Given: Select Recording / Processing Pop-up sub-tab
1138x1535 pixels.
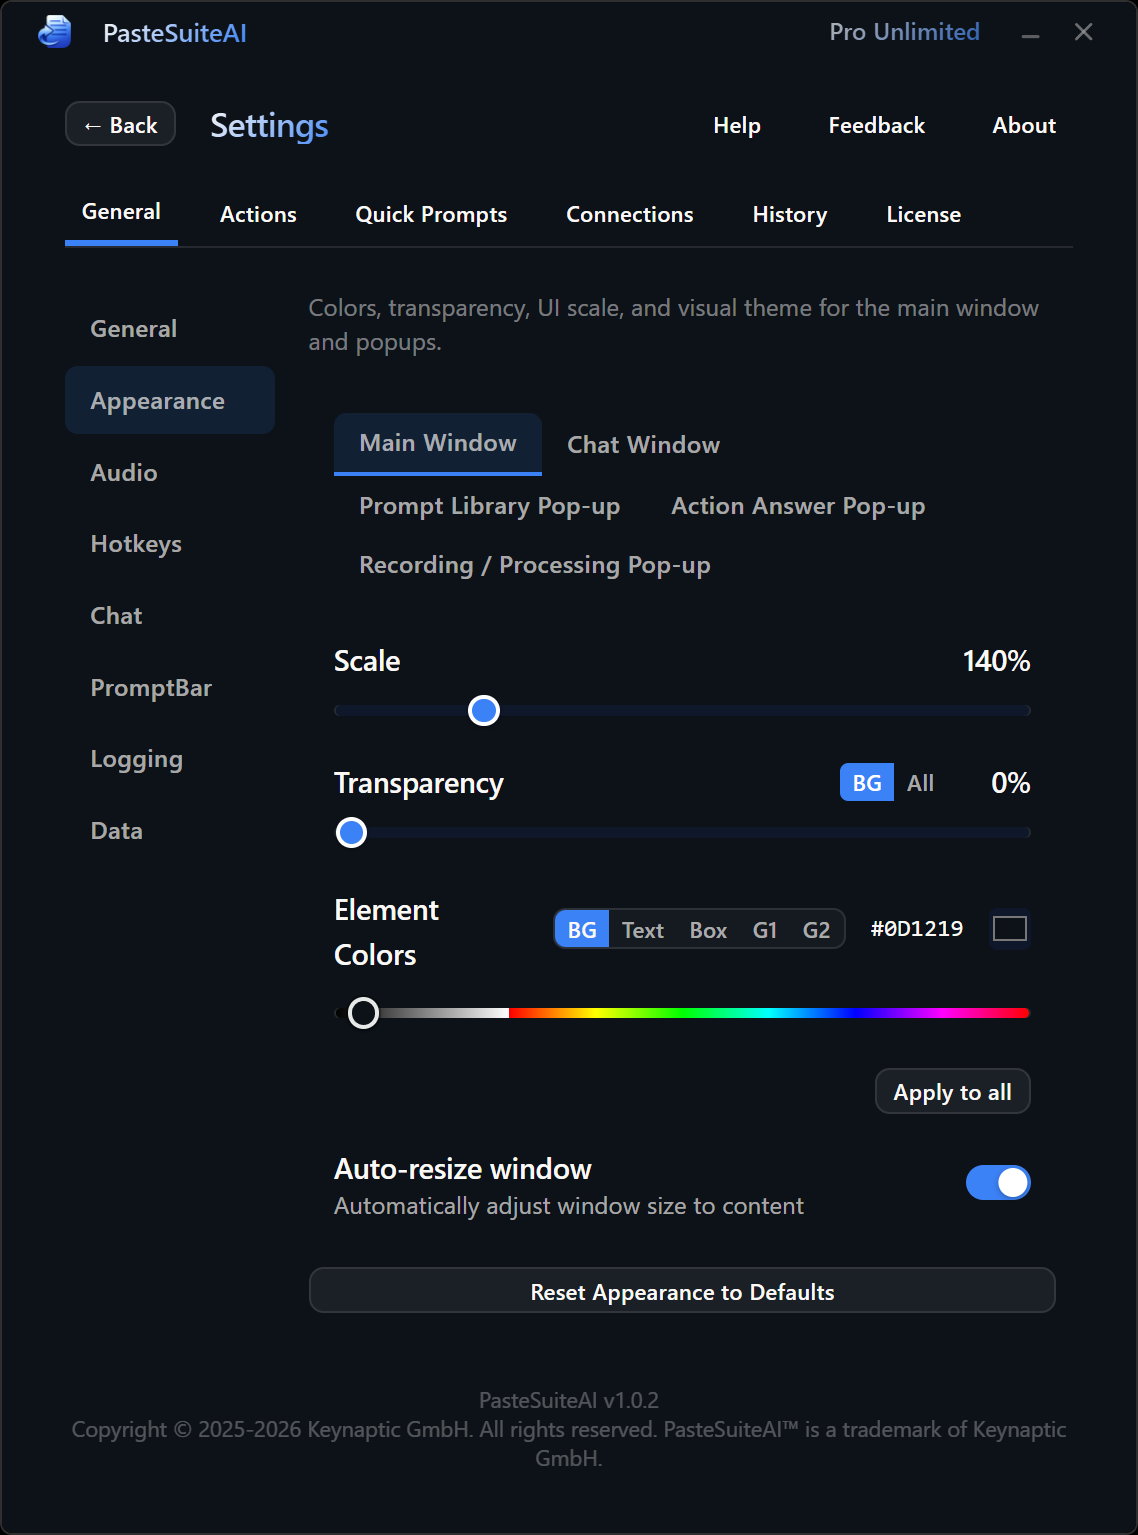Looking at the screenshot, I should [x=535, y=565].
